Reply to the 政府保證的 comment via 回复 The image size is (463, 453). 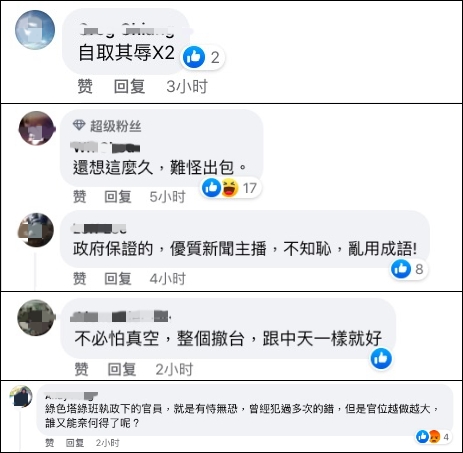tap(118, 279)
